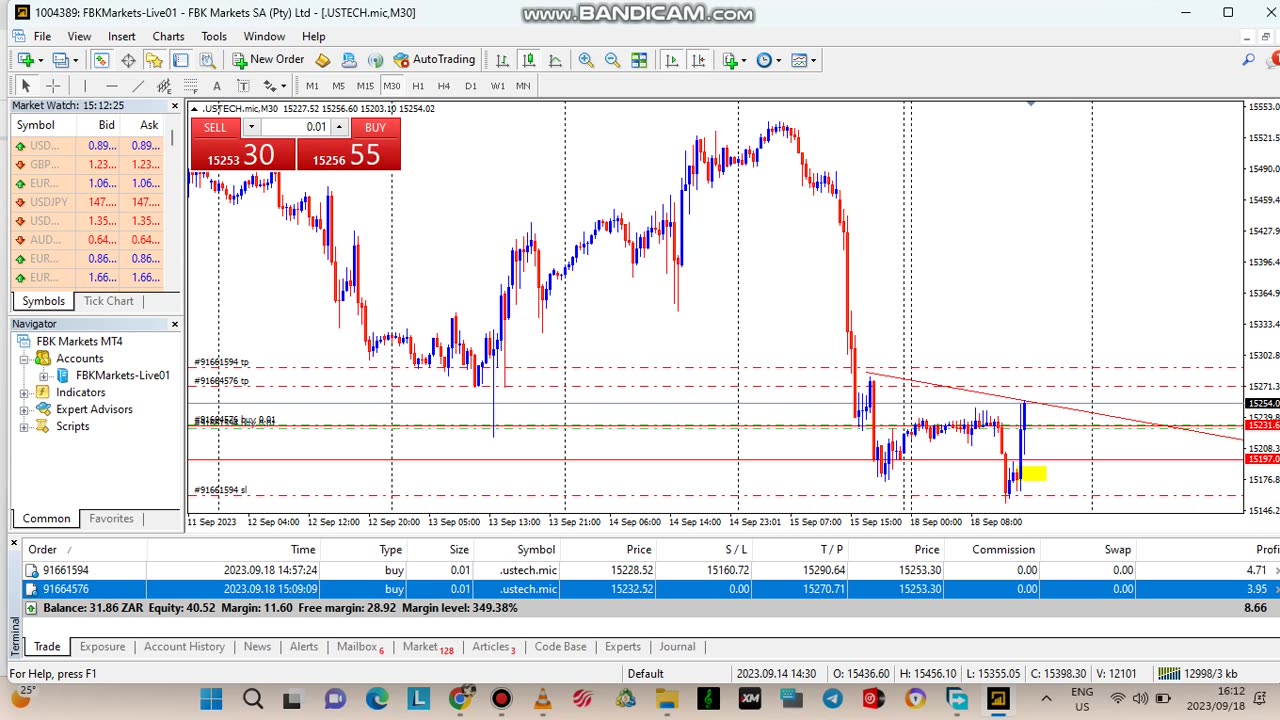Open the File menu

42,36
